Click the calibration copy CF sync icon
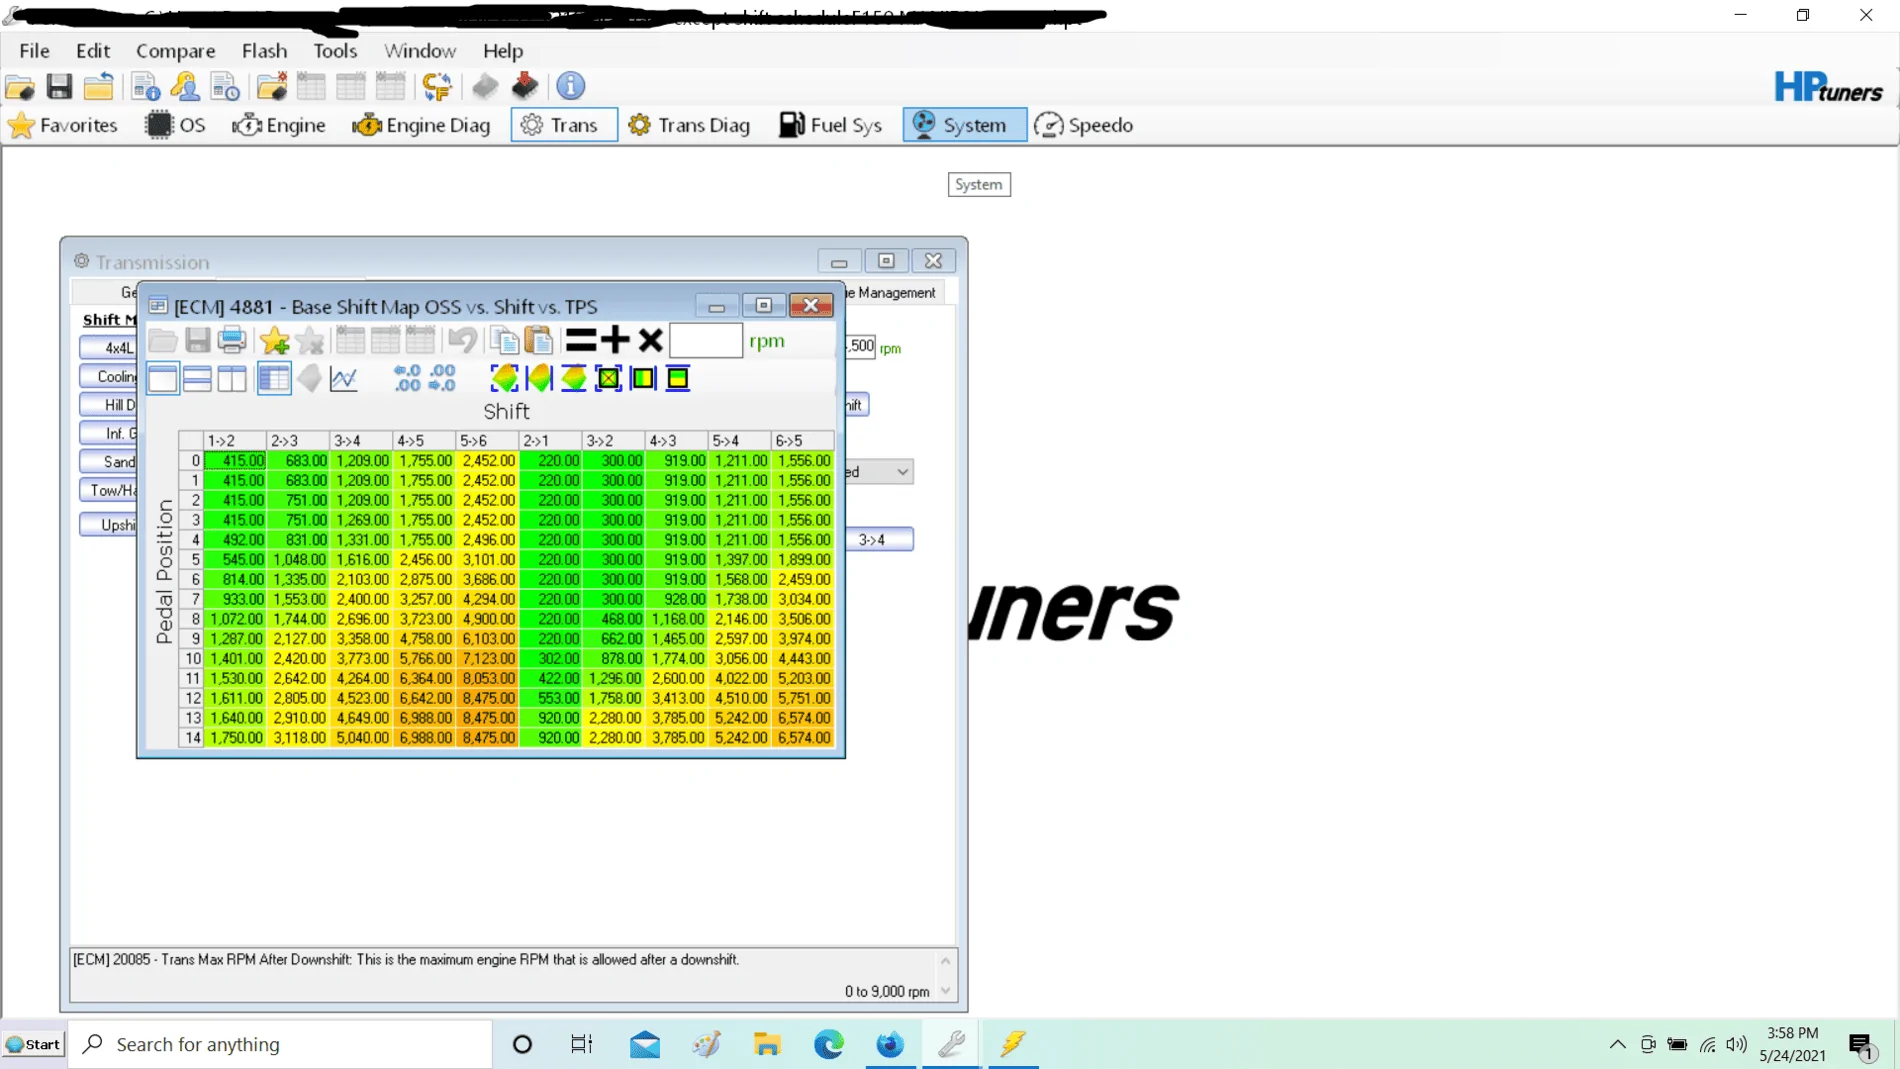The height and width of the screenshot is (1069, 1900). point(437,87)
